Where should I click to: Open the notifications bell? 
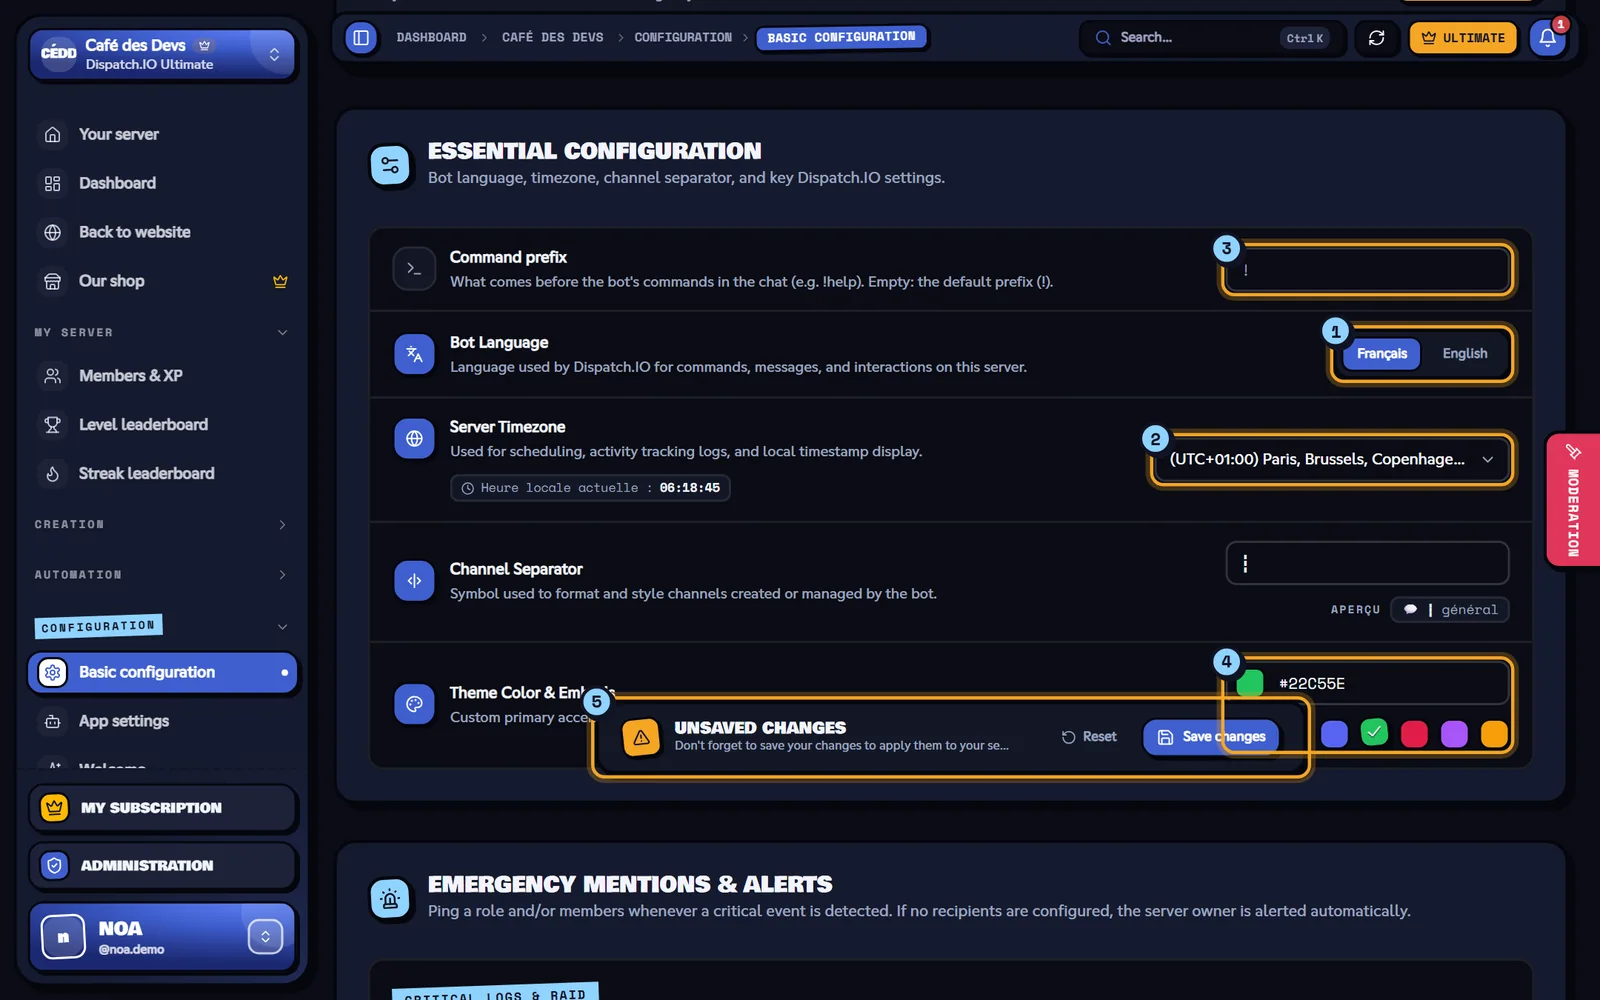coord(1547,38)
